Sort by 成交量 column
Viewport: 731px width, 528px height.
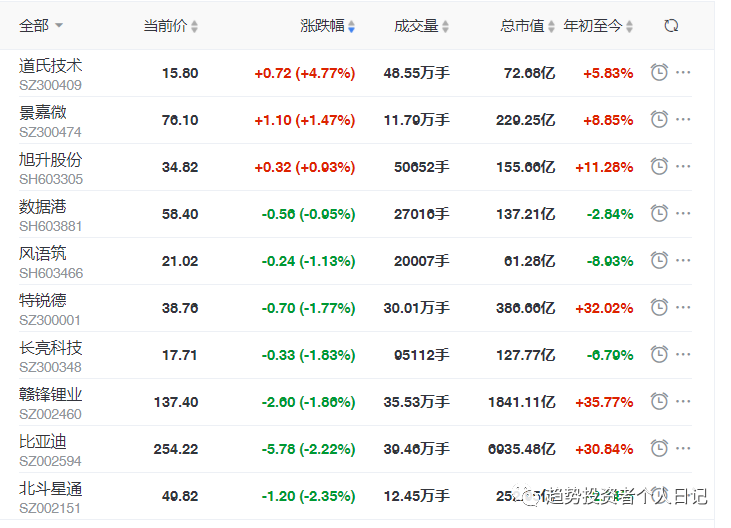[421, 26]
